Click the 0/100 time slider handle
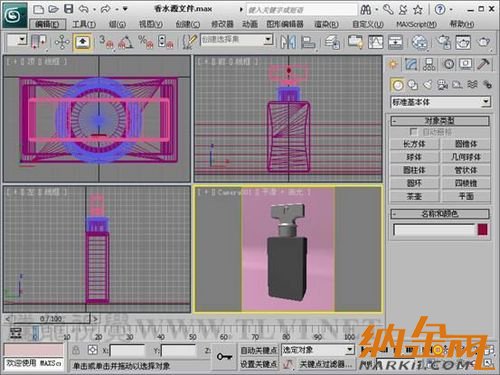This screenshot has height=375, width=500. click(51, 319)
